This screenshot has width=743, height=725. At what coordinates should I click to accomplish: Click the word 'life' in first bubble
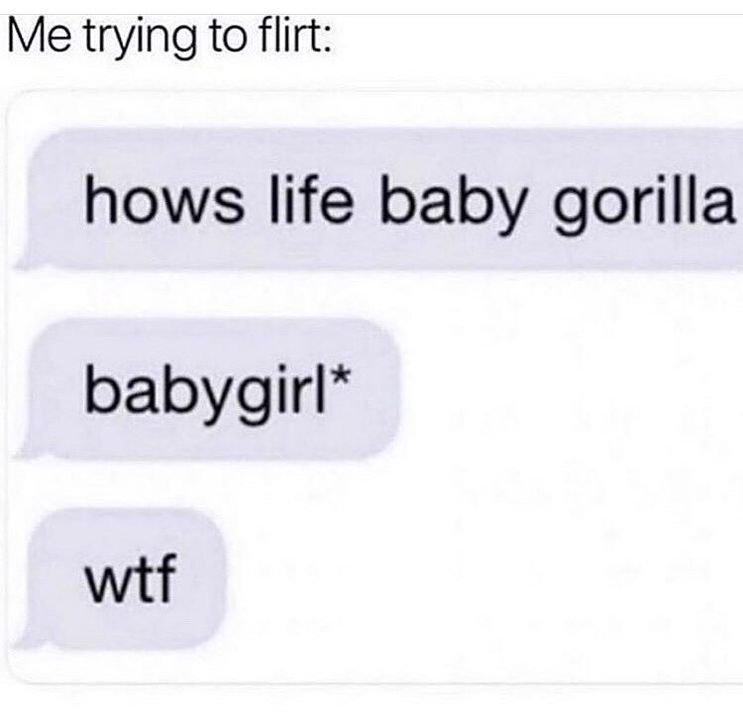pos(311,199)
